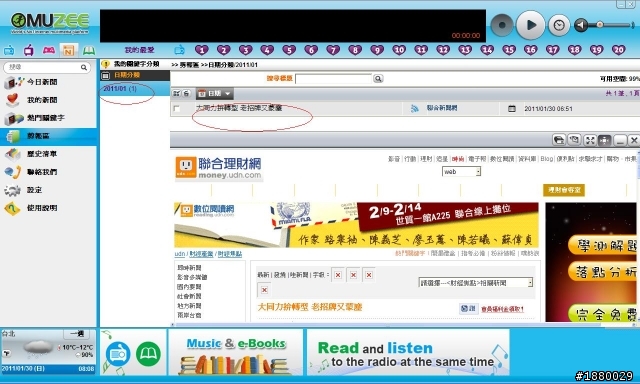
Task: Open the game controller icon
Action: tap(49, 50)
